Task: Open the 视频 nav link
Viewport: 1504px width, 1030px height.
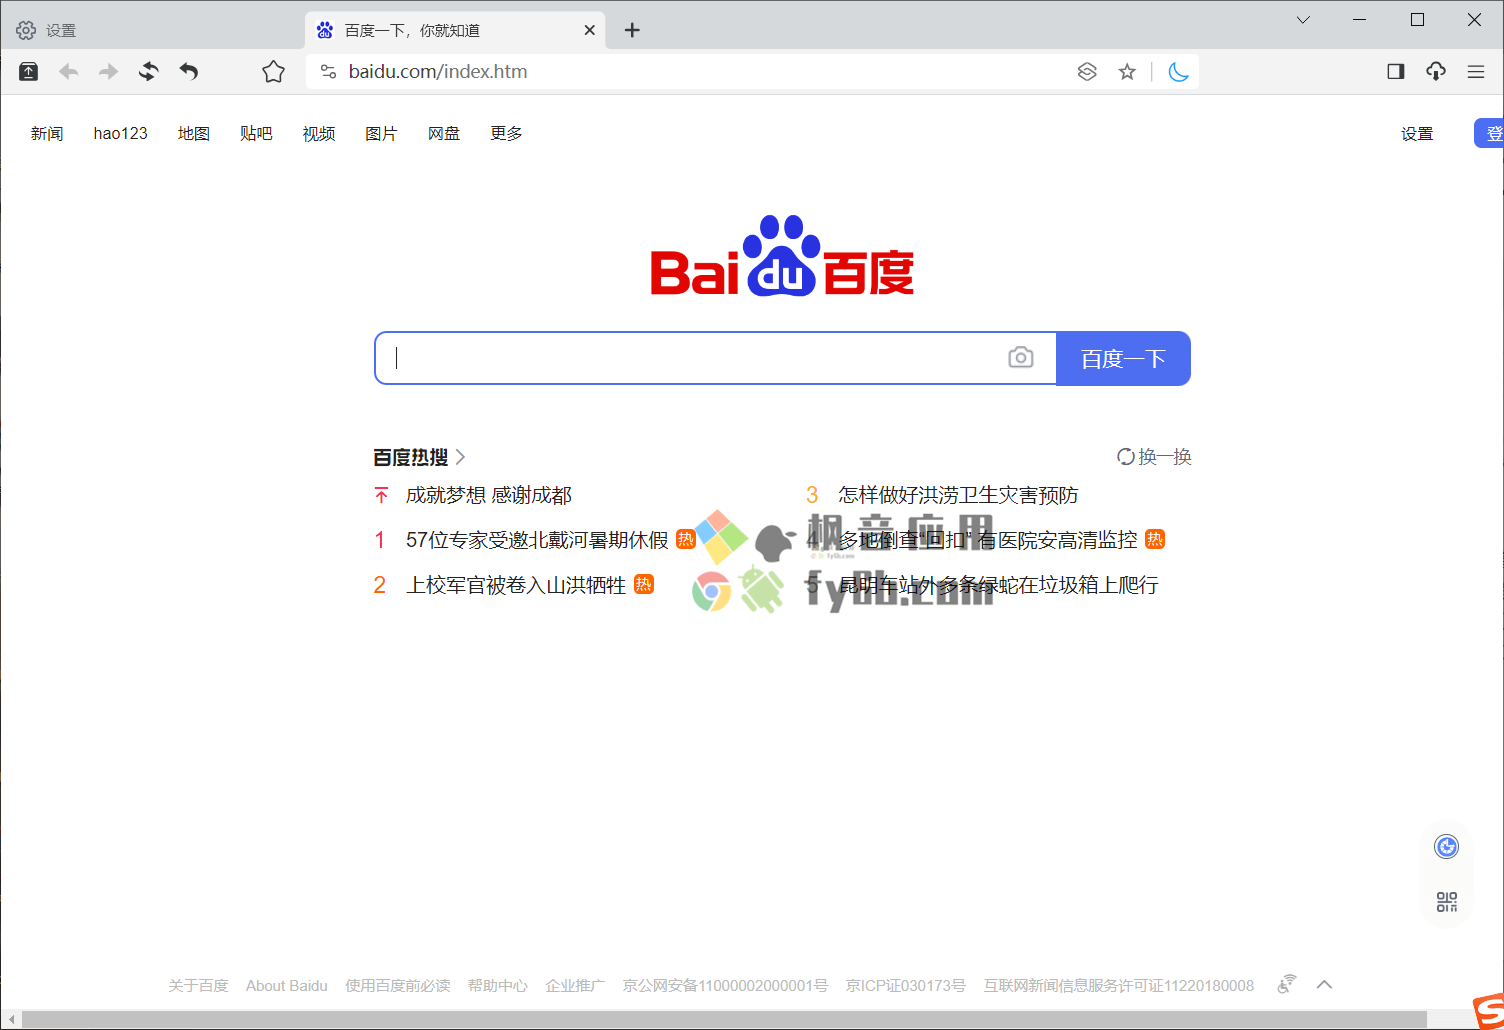Action: click(319, 133)
